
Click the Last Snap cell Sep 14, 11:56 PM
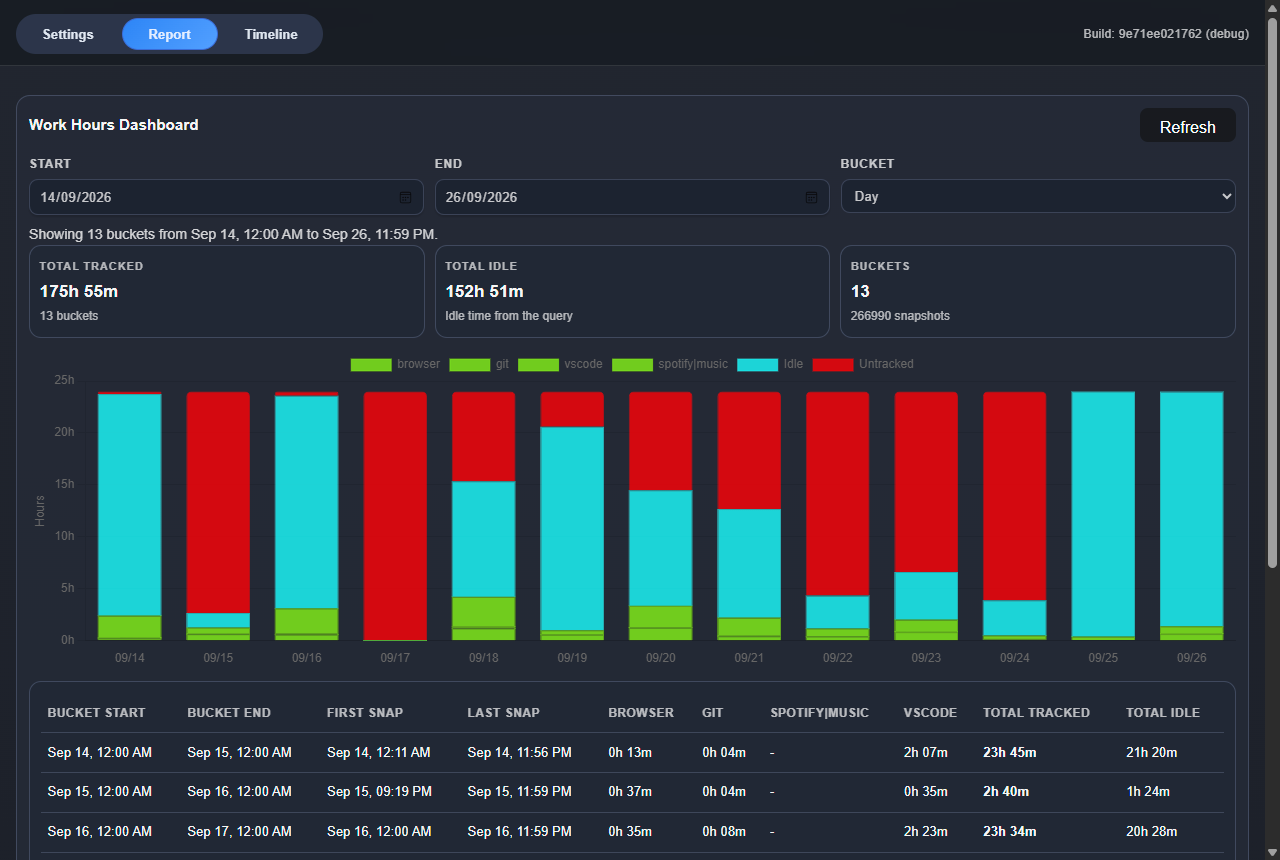(x=519, y=752)
